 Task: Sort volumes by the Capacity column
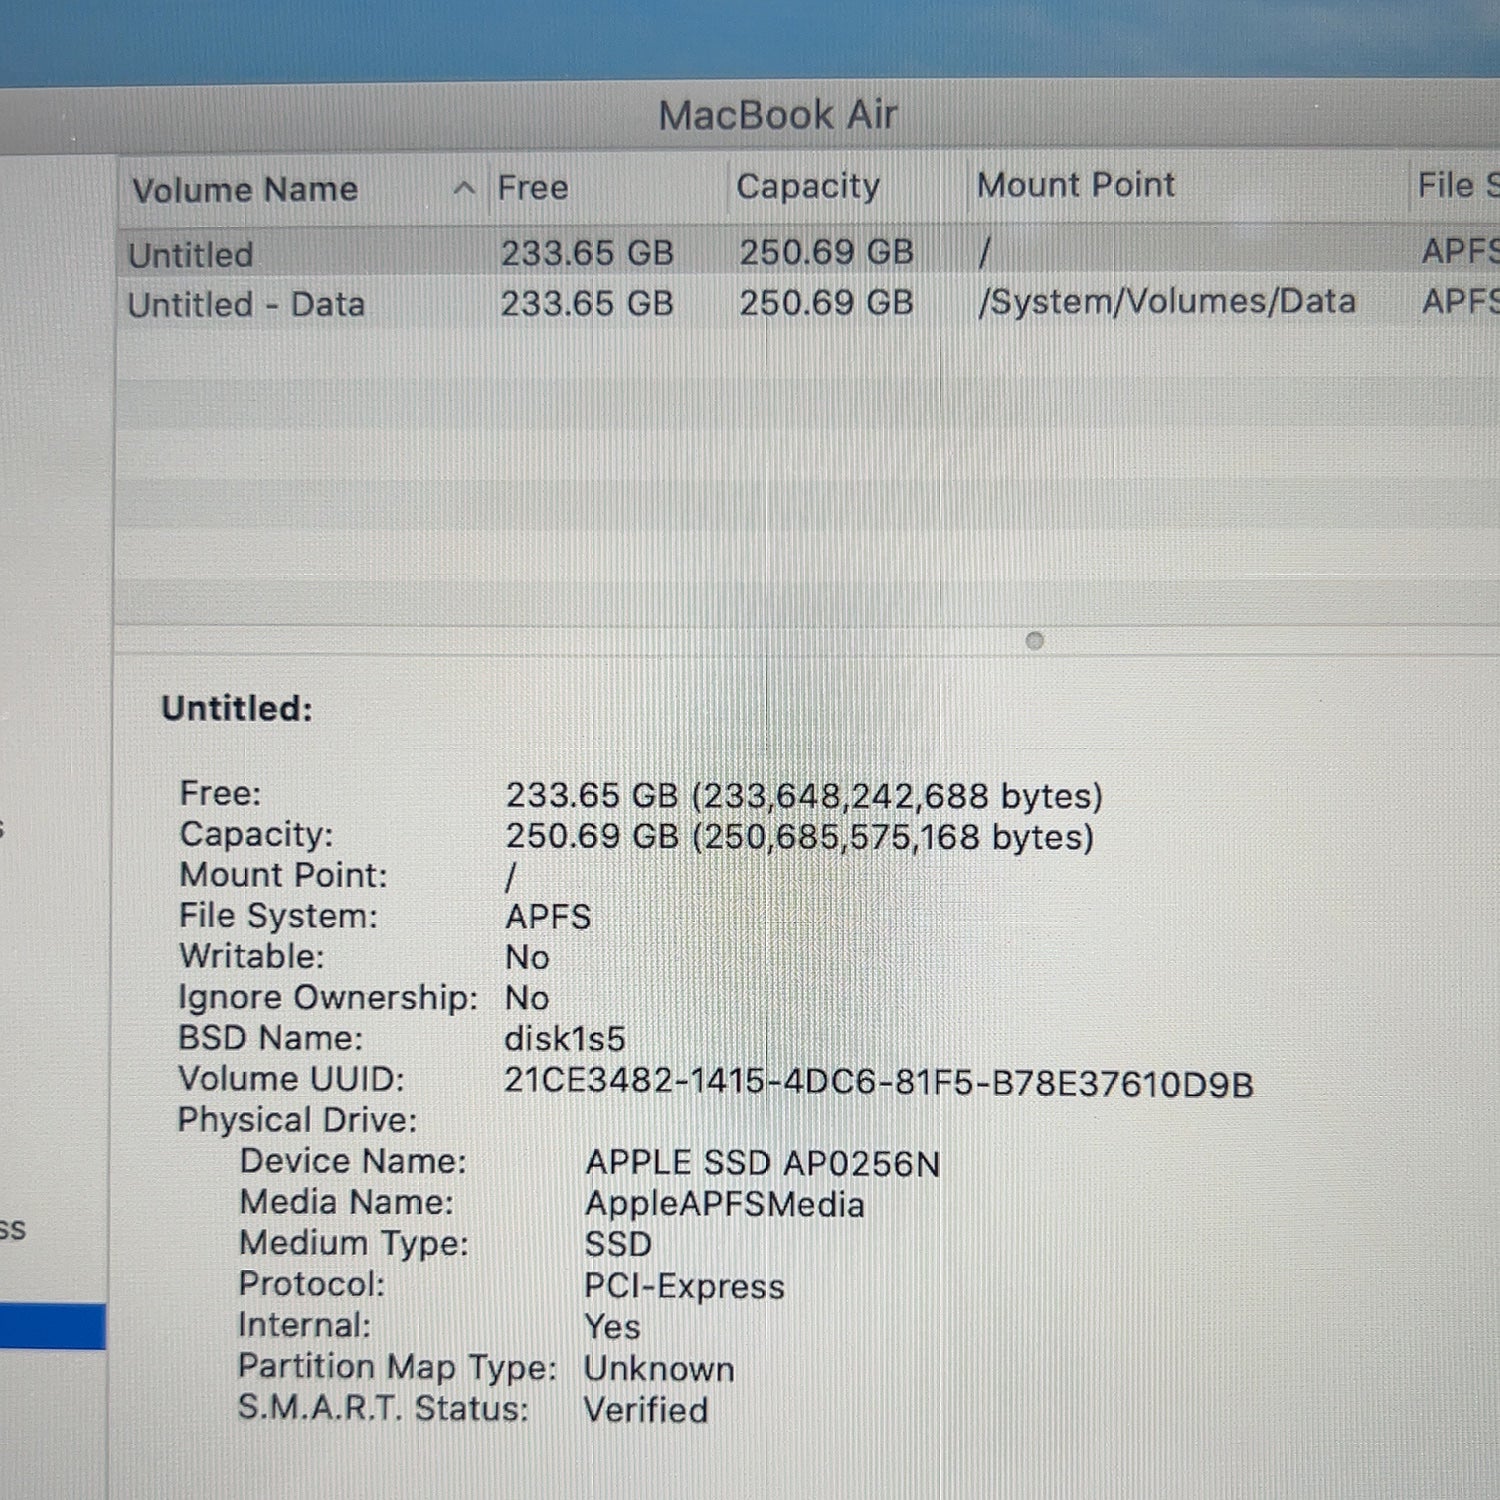[808, 186]
